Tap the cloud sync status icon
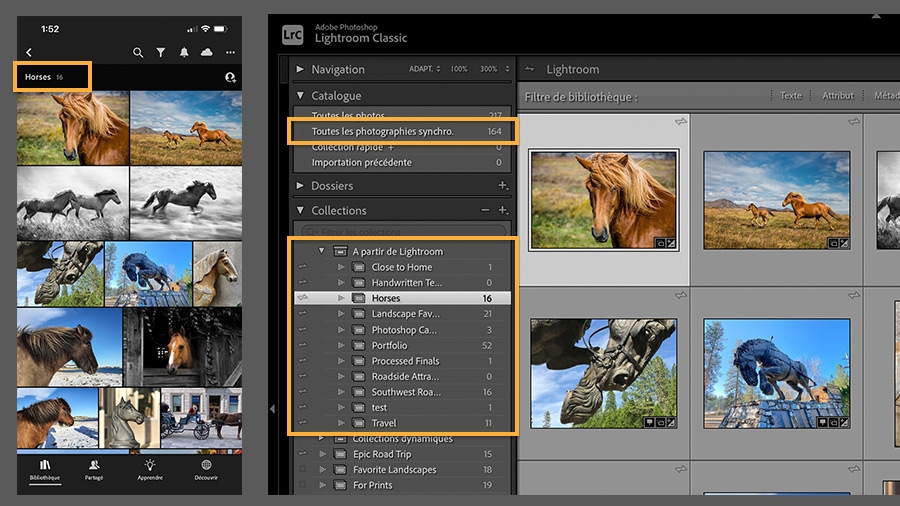The width and height of the screenshot is (900, 506). pyautogui.click(x=207, y=52)
